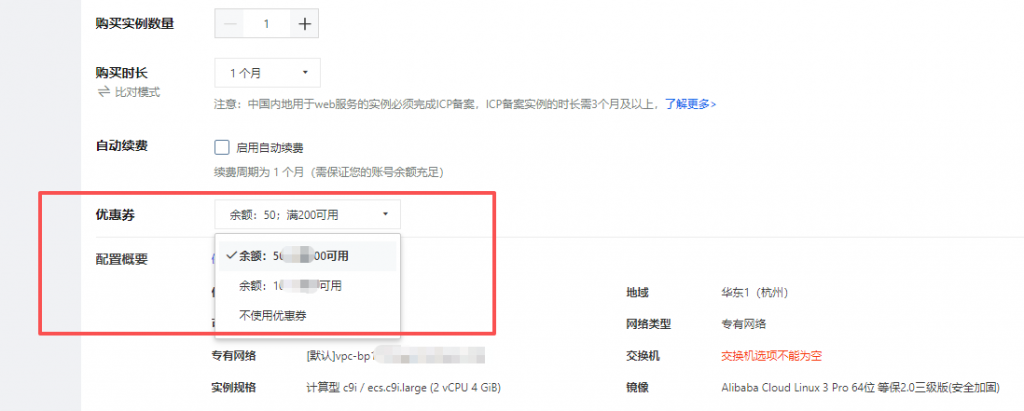Click the 比对模式 swap arrows icon

click(103, 92)
